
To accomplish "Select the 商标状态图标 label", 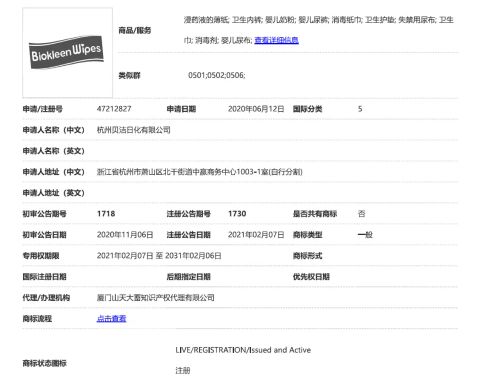I will (x=44, y=363).
